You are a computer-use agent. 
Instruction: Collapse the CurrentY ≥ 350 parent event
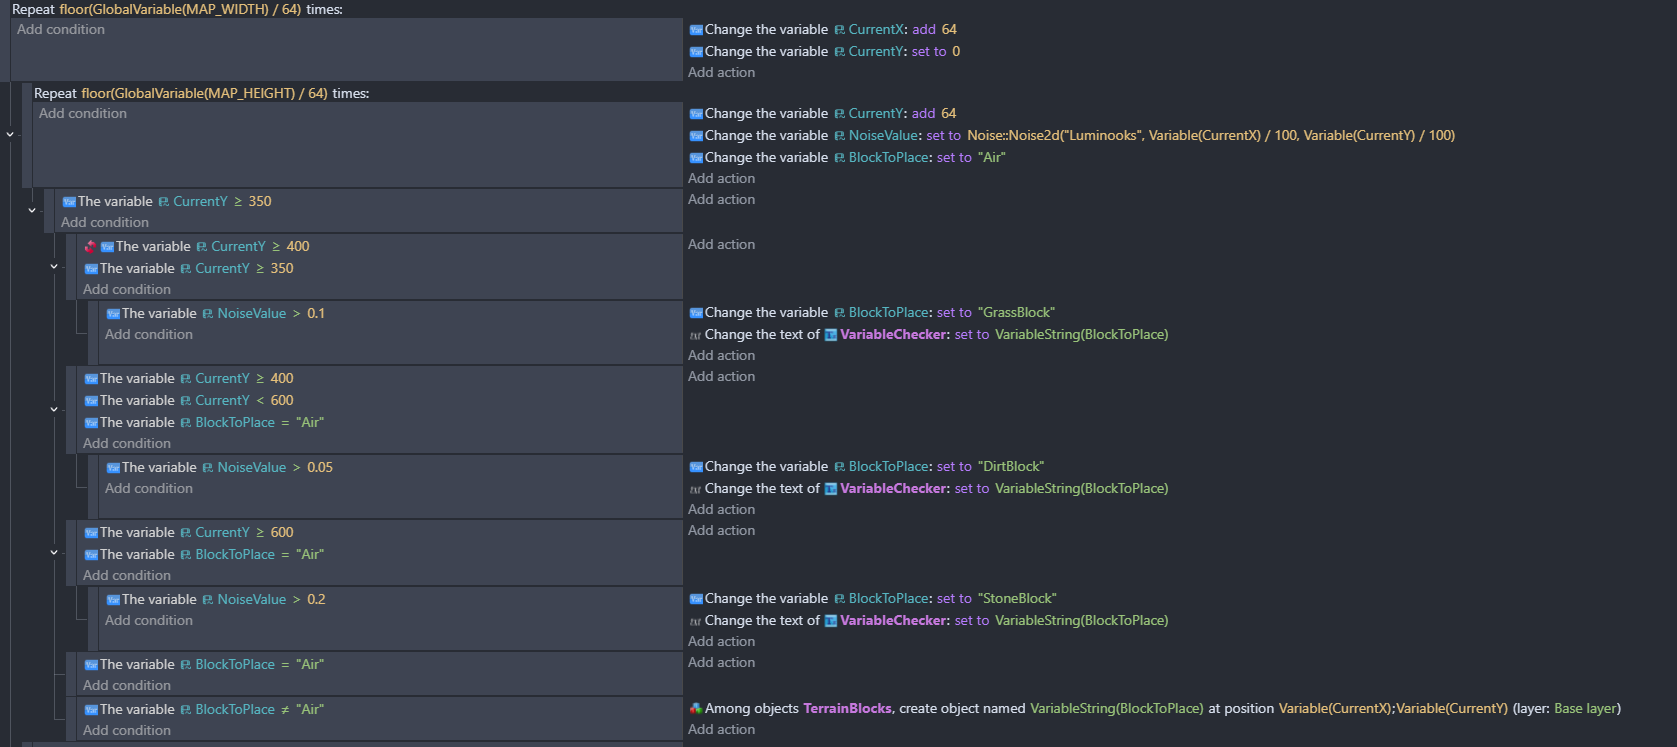coord(32,211)
